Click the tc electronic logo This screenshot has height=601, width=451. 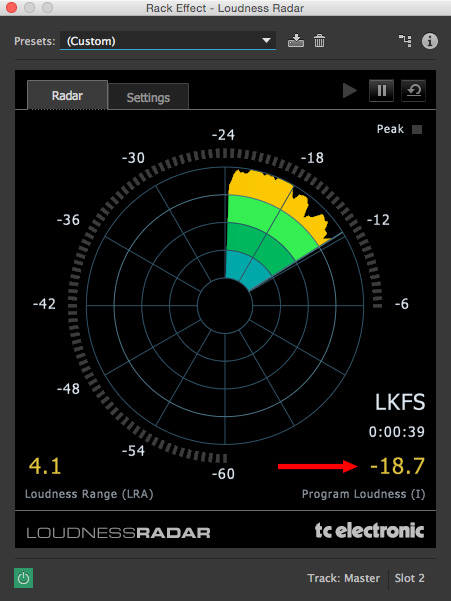click(369, 530)
